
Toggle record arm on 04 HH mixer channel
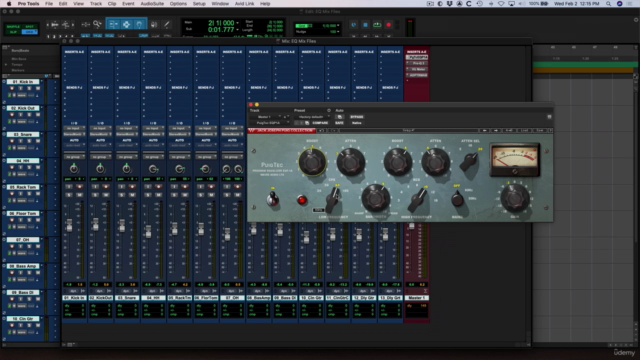point(158,187)
